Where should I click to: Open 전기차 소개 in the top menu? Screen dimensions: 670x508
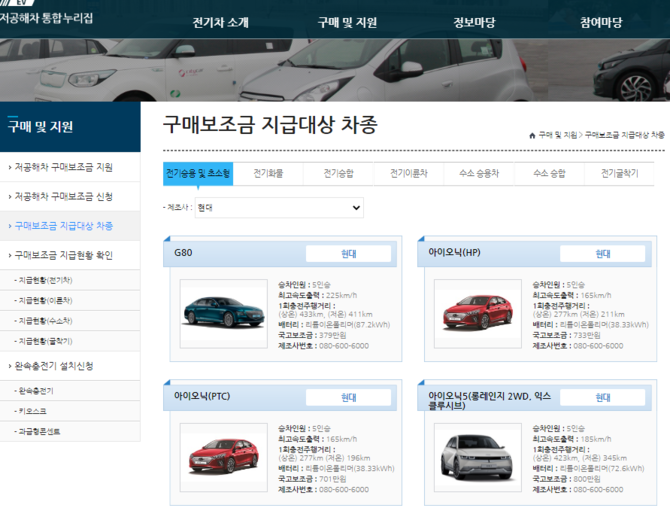click(220, 22)
